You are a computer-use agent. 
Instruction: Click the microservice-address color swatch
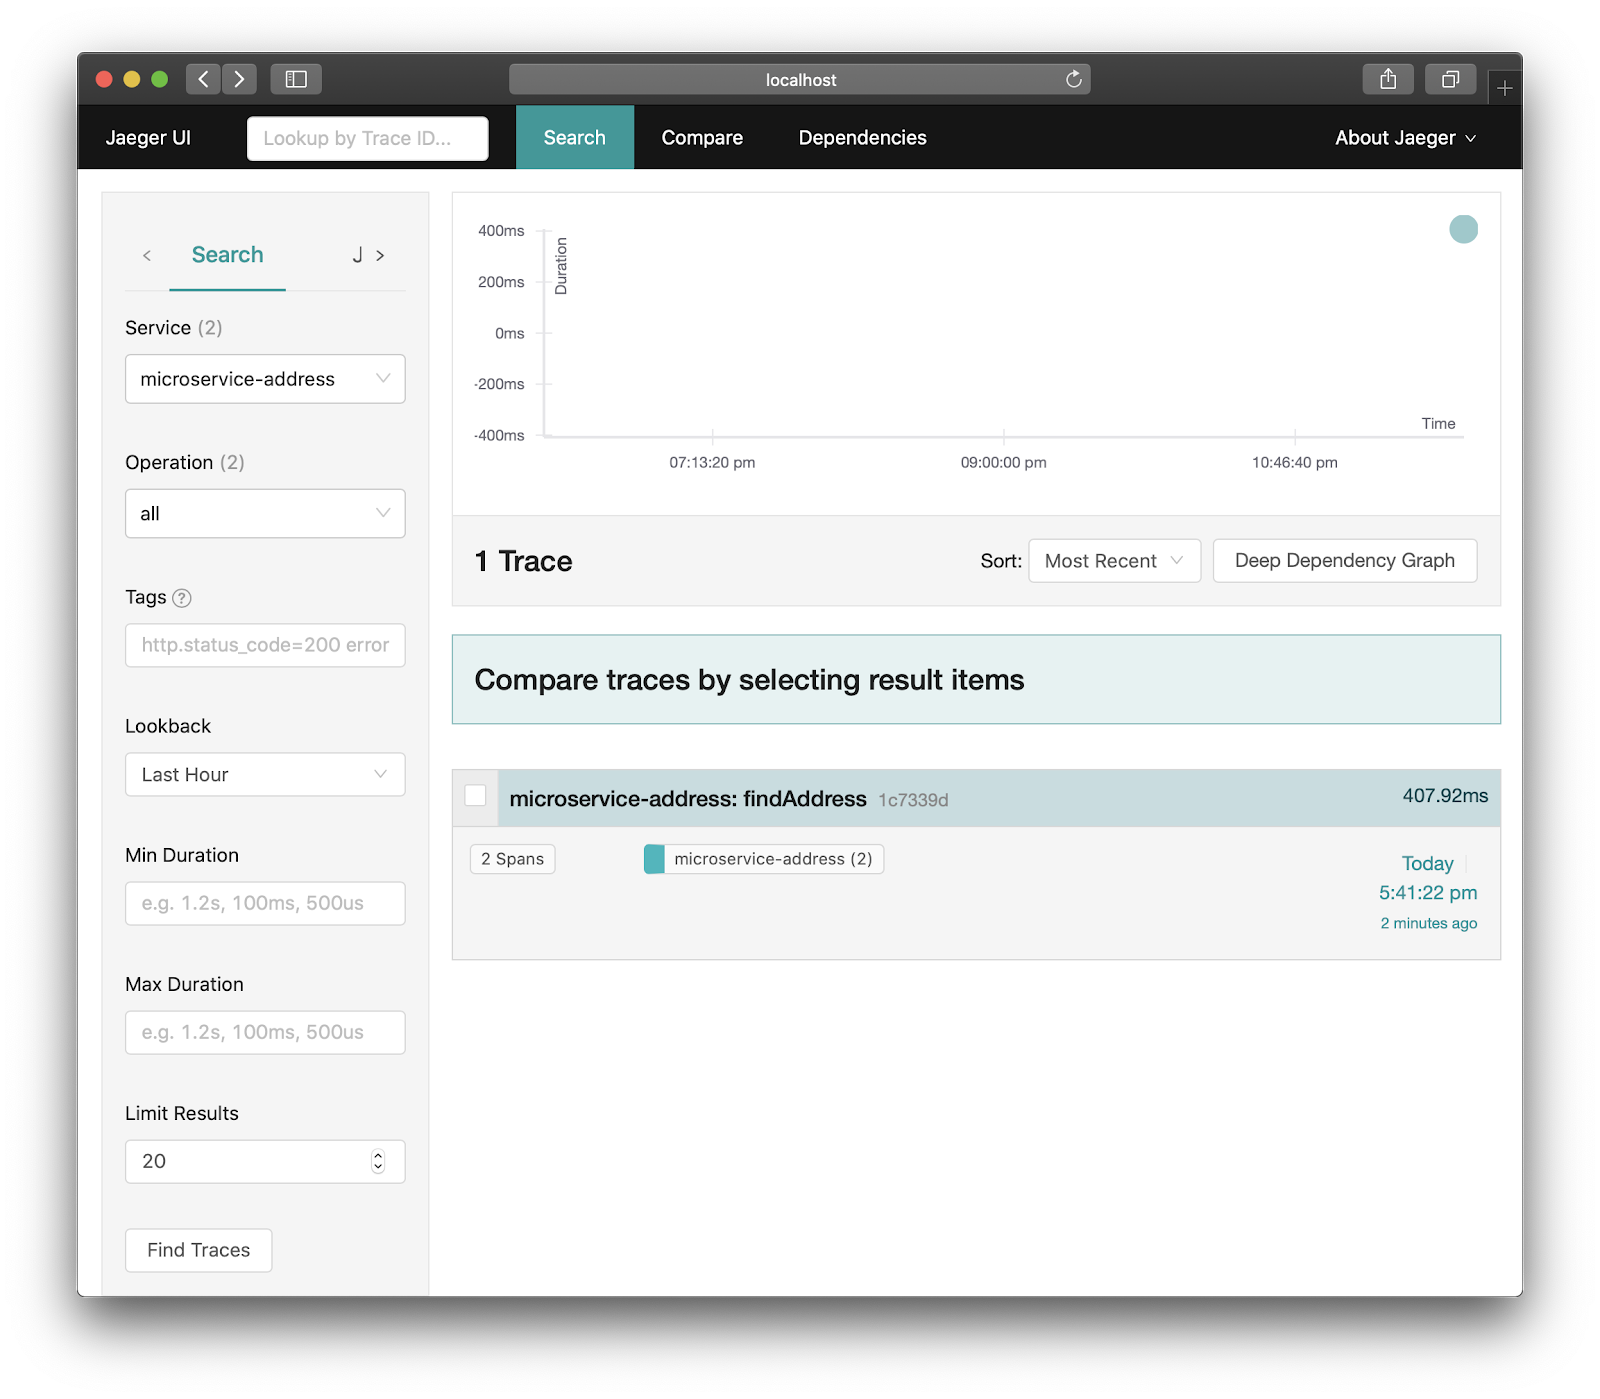point(654,859)
